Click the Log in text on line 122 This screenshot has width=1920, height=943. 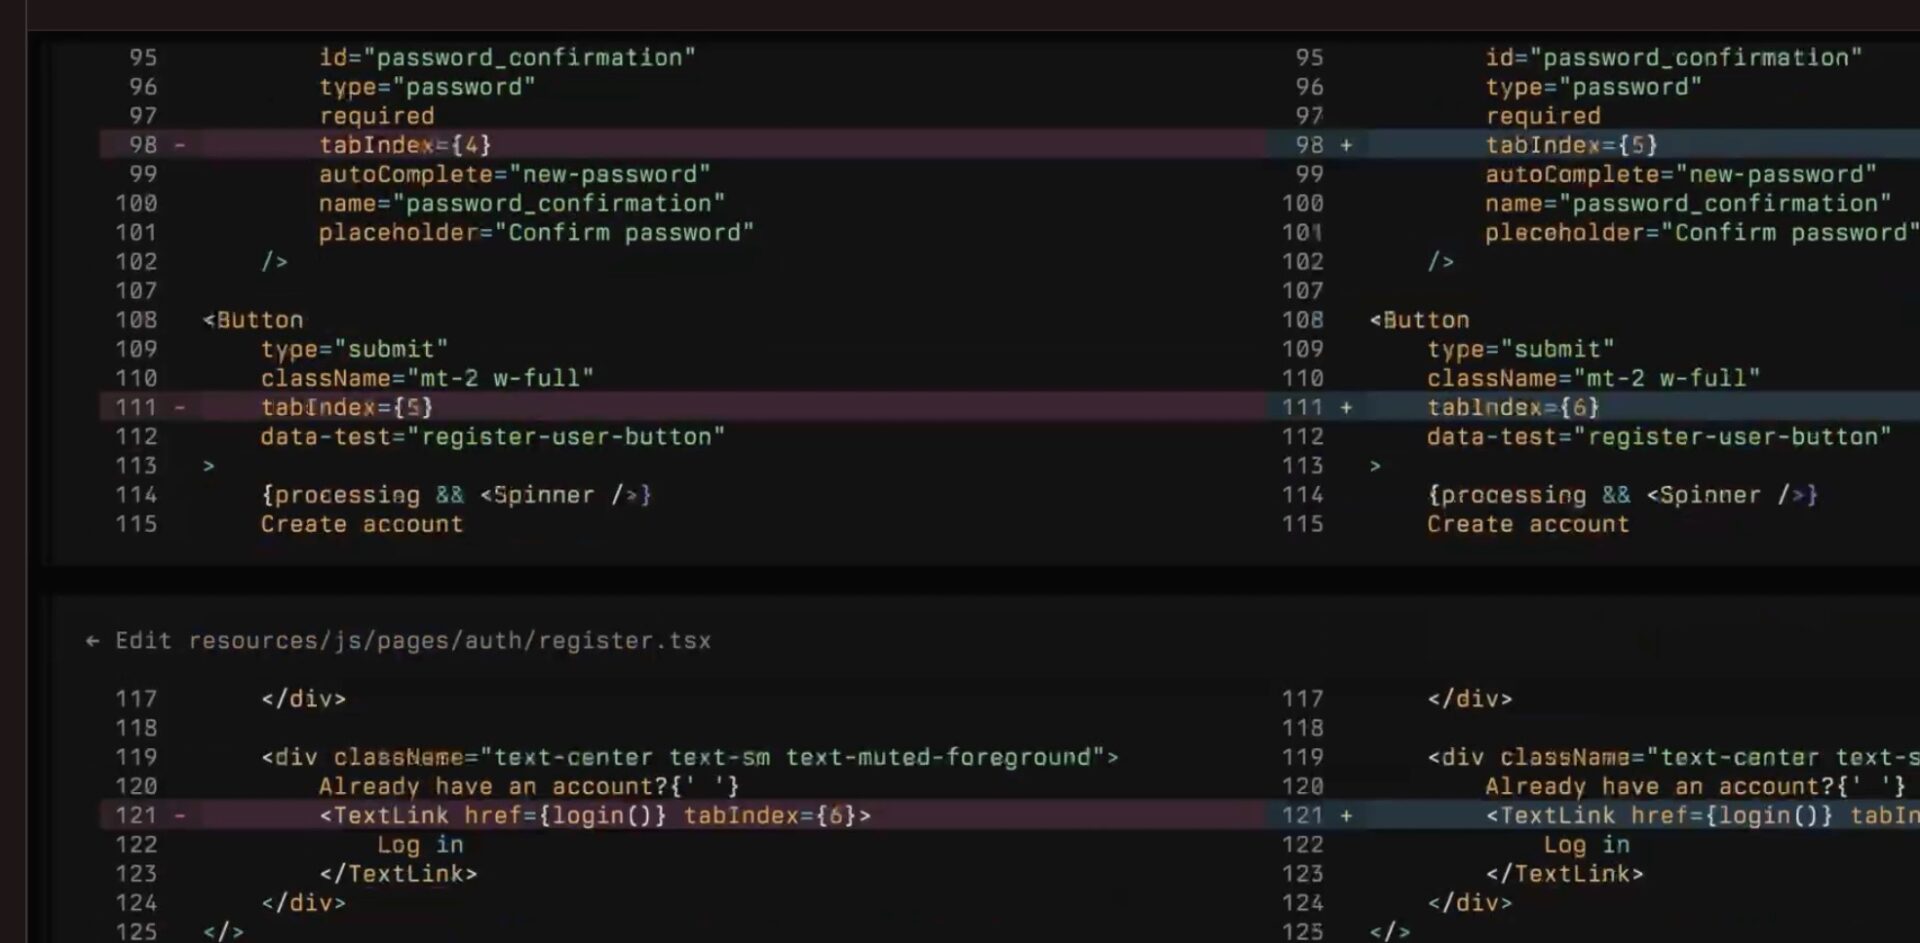point(422,844)
